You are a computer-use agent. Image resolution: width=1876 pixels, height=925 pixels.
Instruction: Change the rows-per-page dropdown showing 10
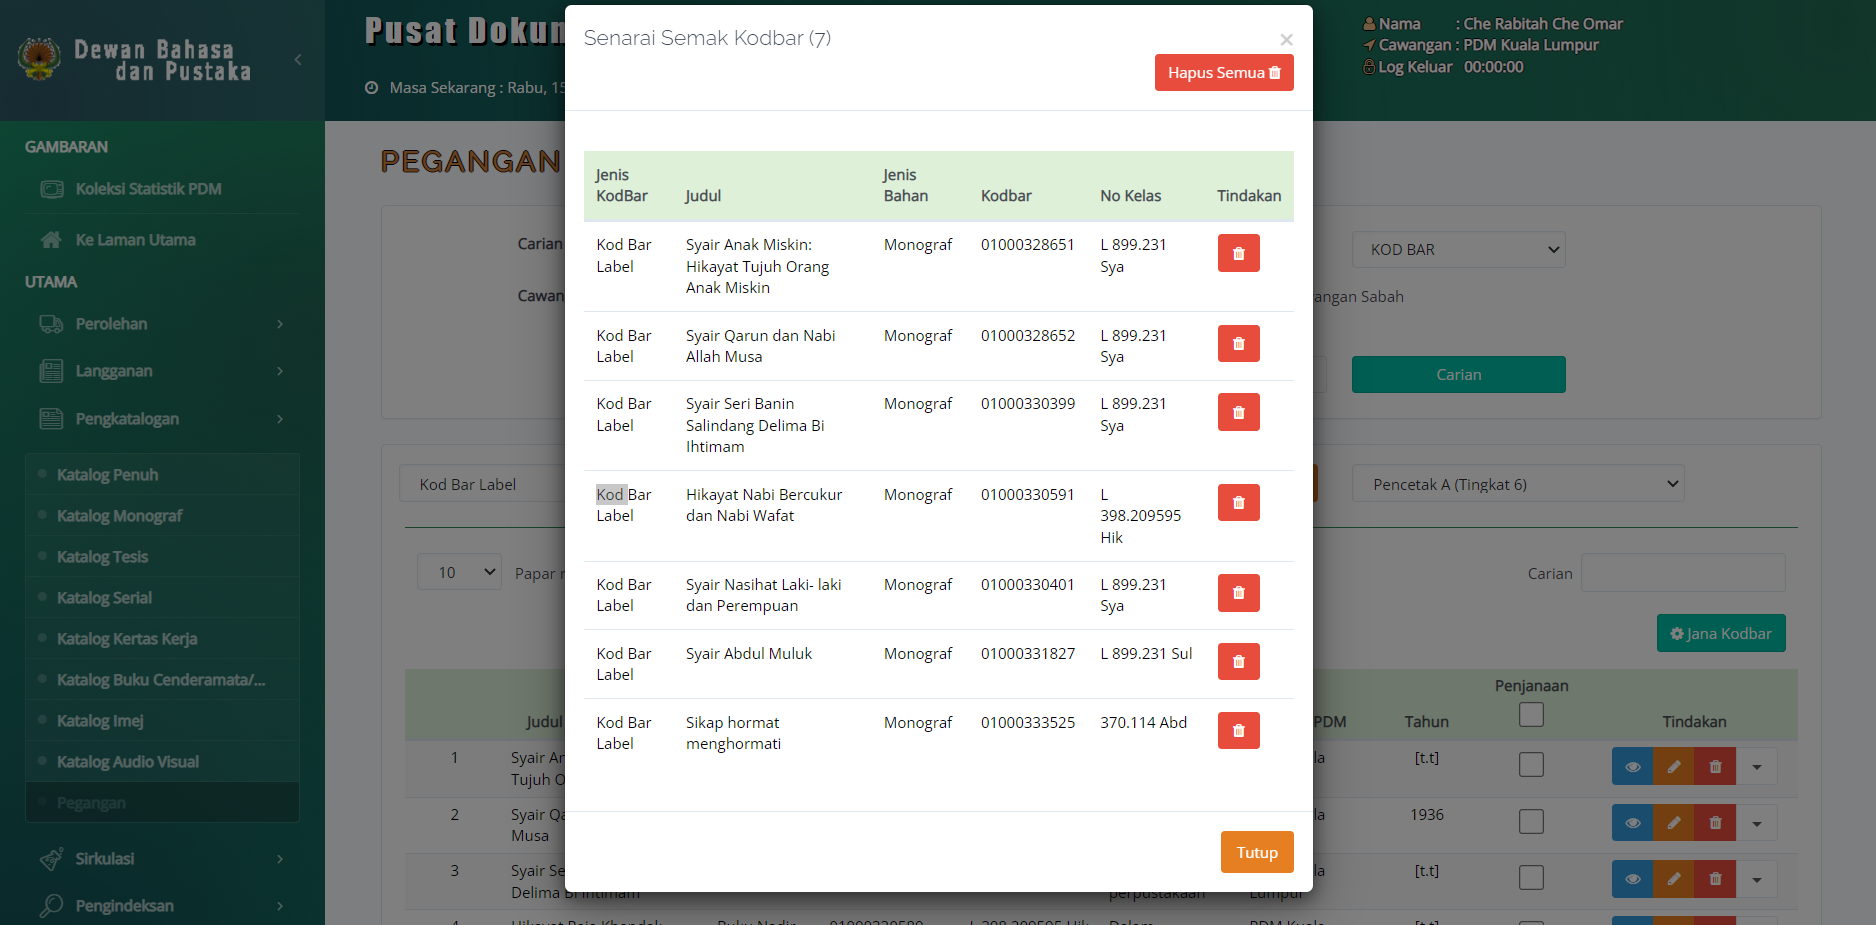click(x=459, y=572)
